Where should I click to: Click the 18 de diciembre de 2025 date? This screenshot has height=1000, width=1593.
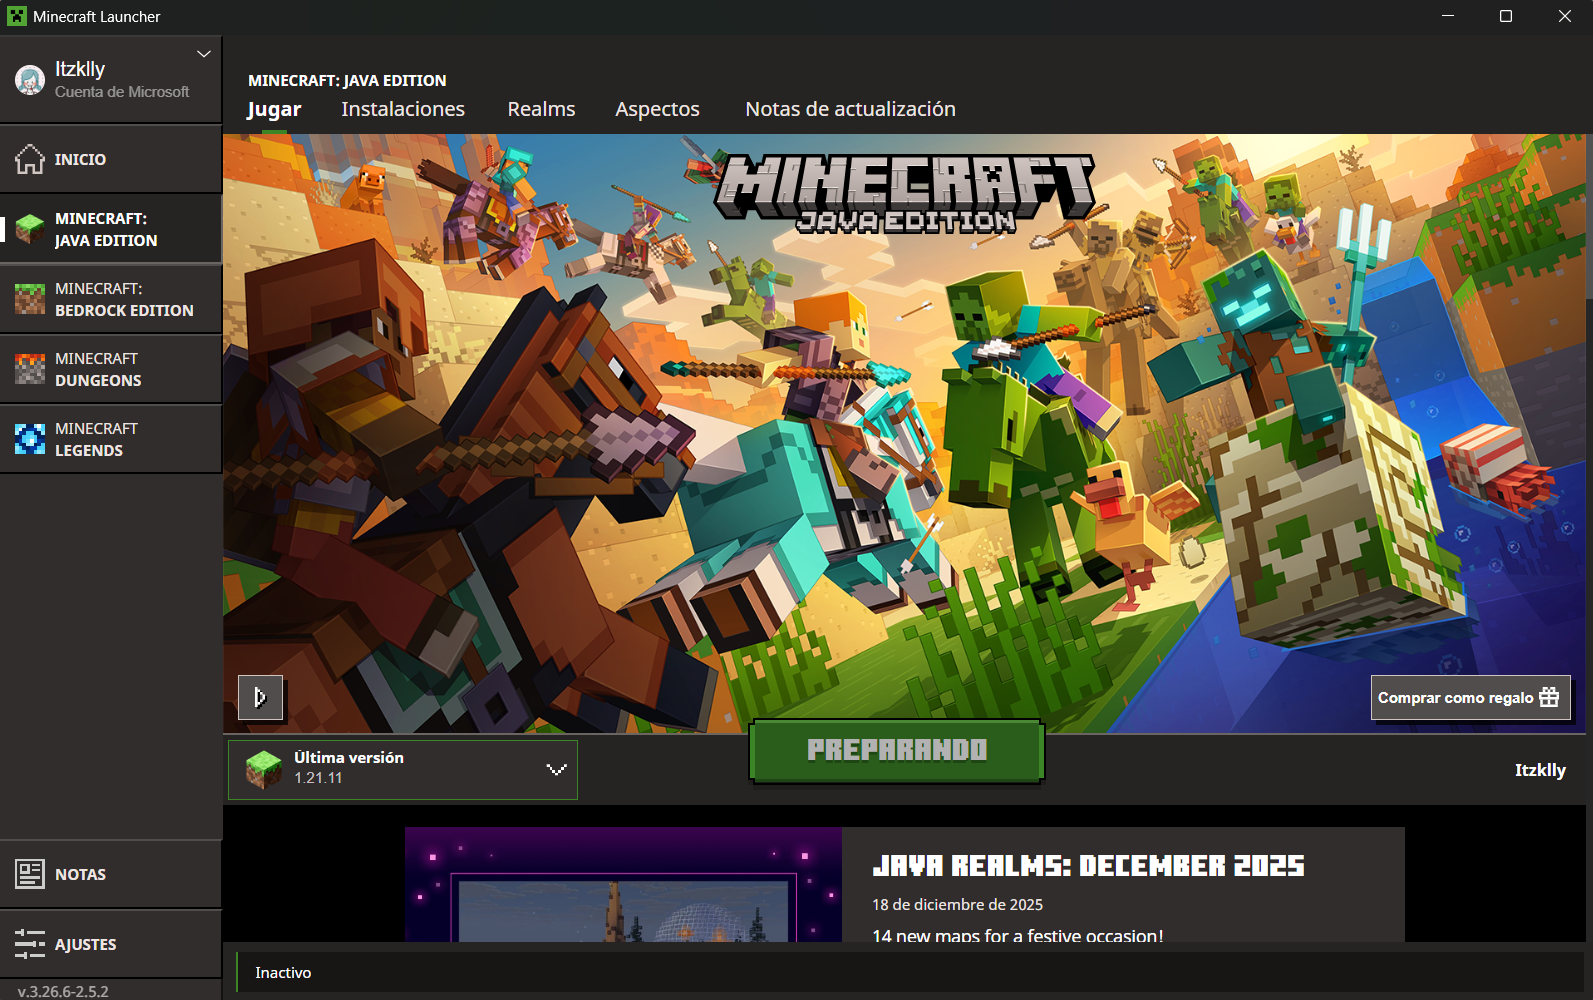coord(957,904)
